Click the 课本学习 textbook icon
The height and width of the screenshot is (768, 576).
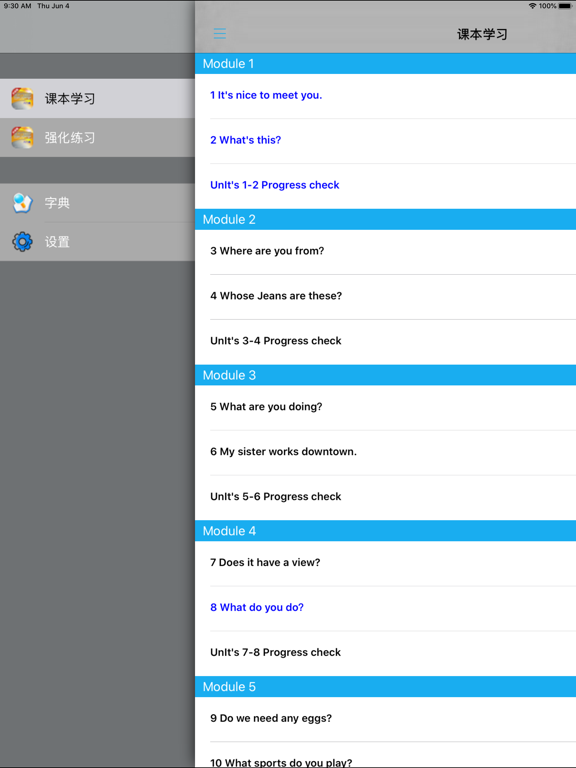tap(23, 98)
